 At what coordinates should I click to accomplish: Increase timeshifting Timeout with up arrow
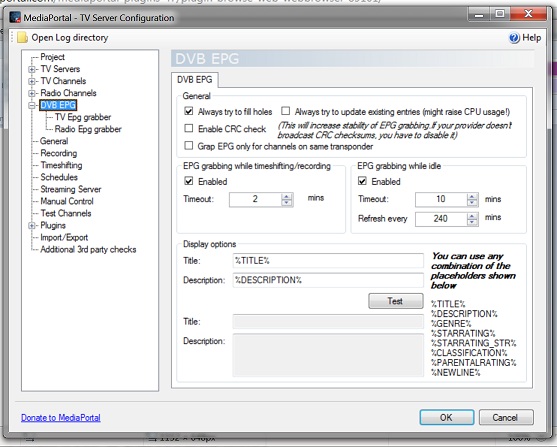tap(286, 196)
